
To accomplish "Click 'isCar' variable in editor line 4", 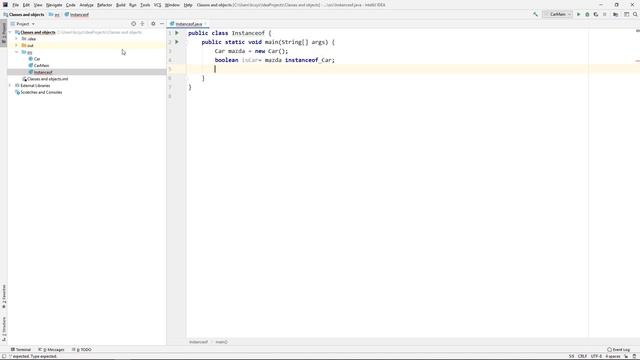I will pyautogui.click(x=250, y=60).
